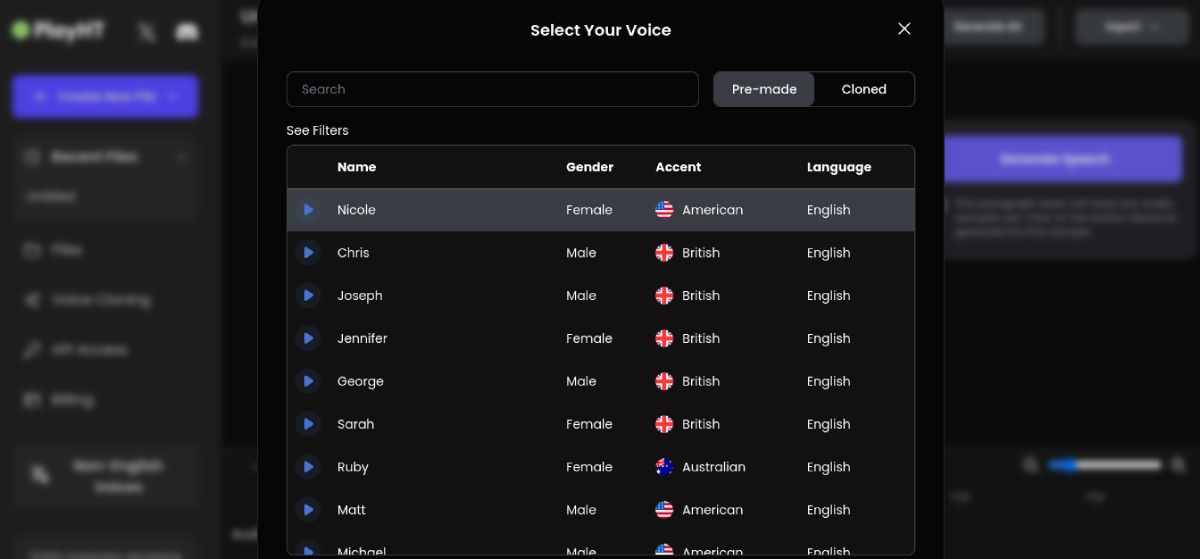Click British flag icon in Joseph row
This screenshot has height=559, width=1200.
coord(664,296)
